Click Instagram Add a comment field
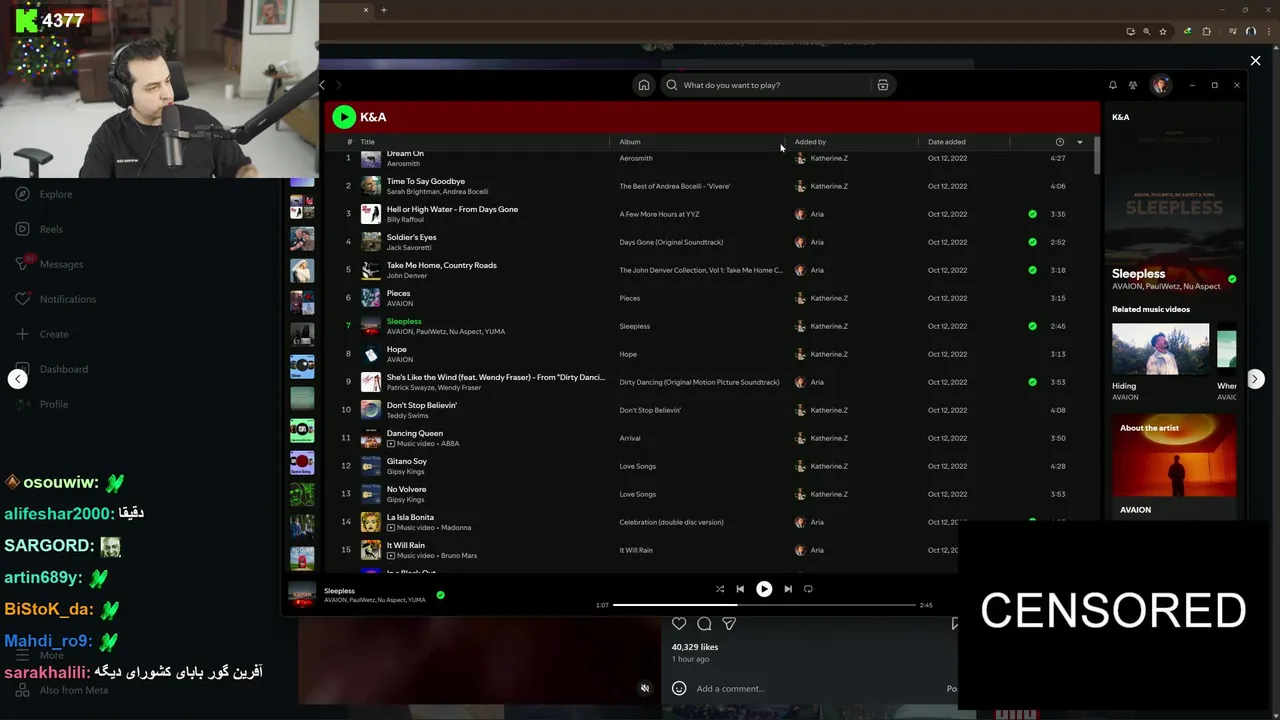Image resolution: width=1280 pixels, height=720 pixels. tap(815, 688)
